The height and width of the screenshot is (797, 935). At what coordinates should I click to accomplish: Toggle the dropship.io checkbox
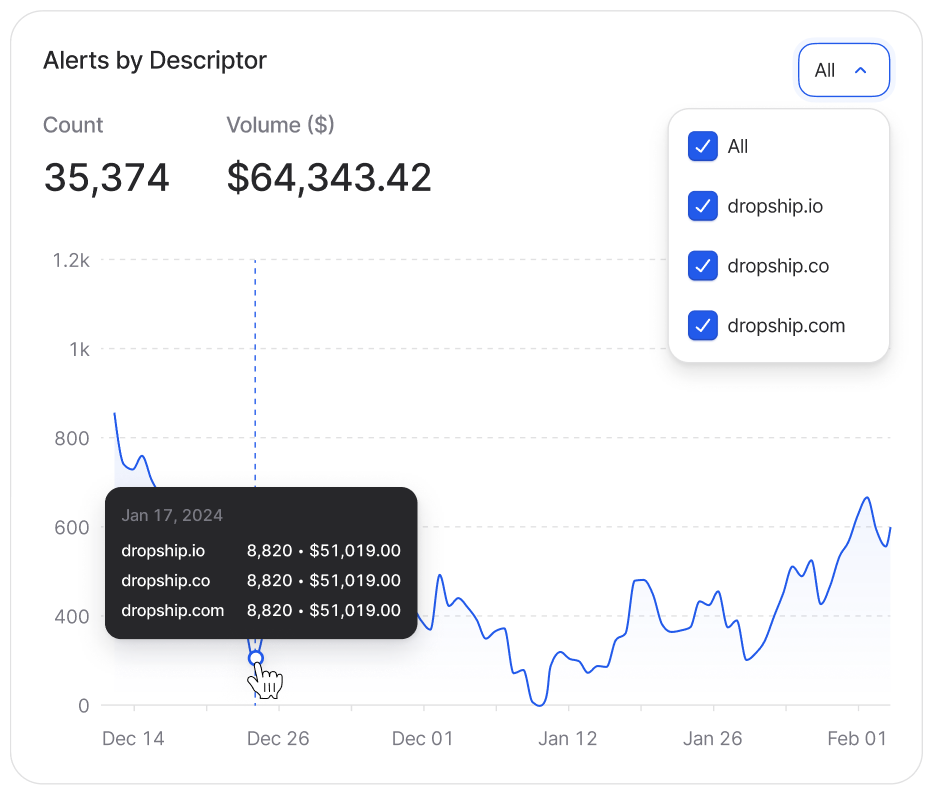pyautogui.click(x=703, y=206)
